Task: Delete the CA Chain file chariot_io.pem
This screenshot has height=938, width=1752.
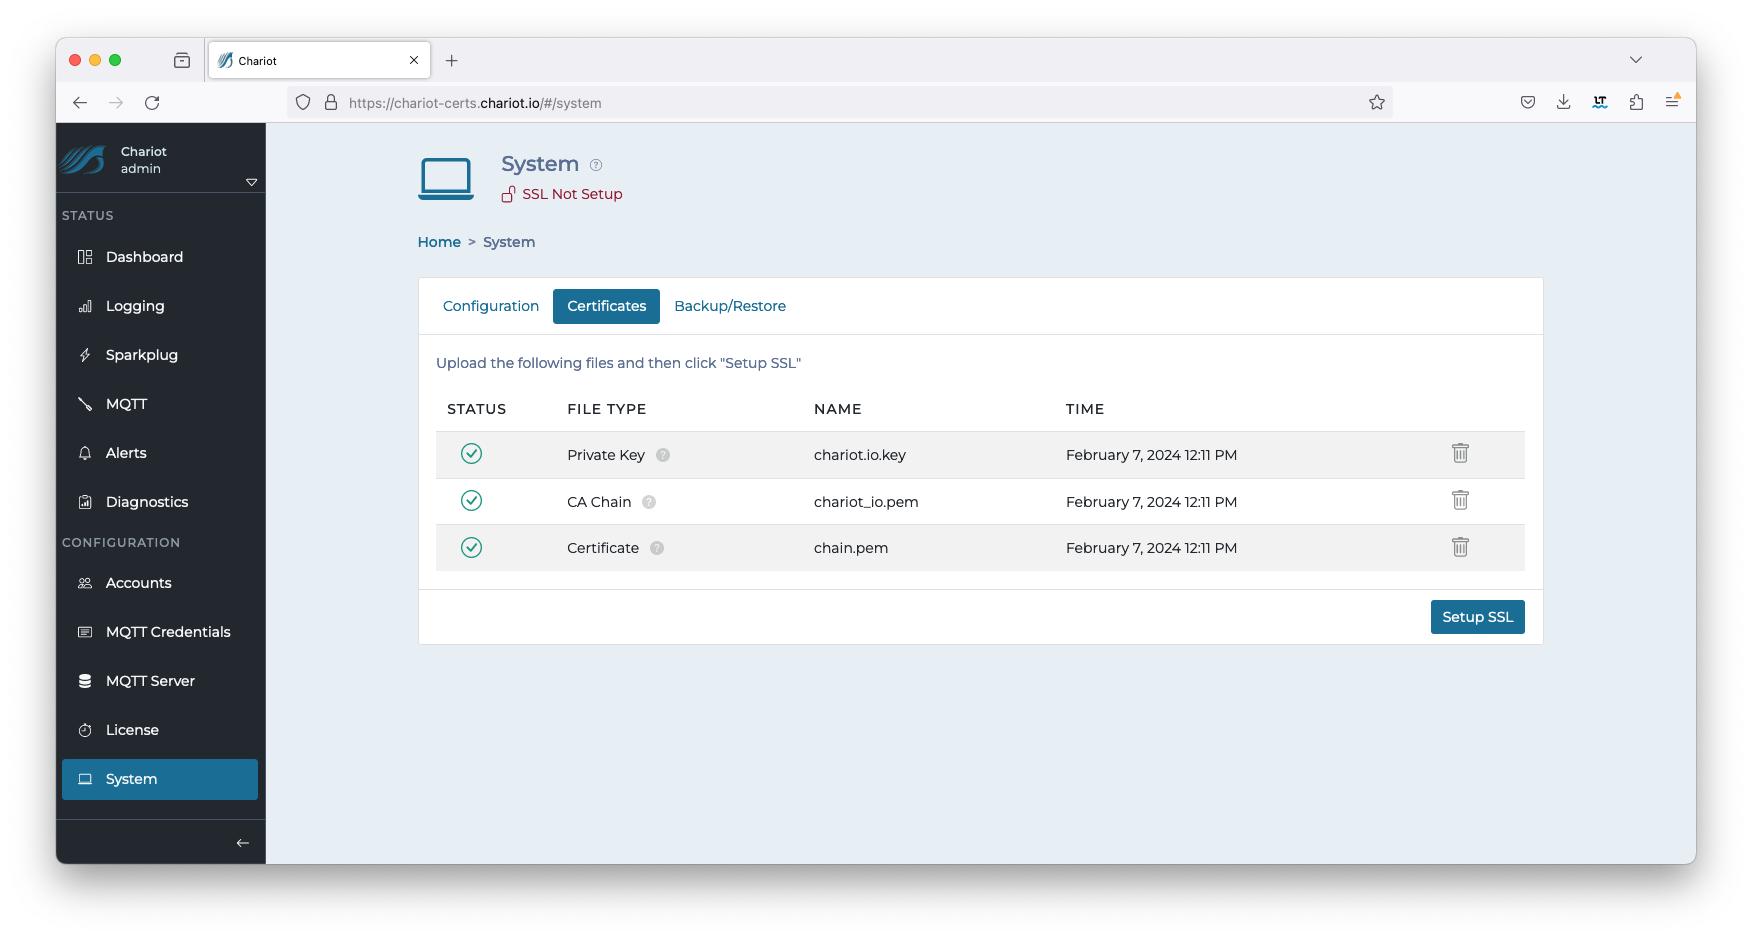Action: click(1460, 501)
